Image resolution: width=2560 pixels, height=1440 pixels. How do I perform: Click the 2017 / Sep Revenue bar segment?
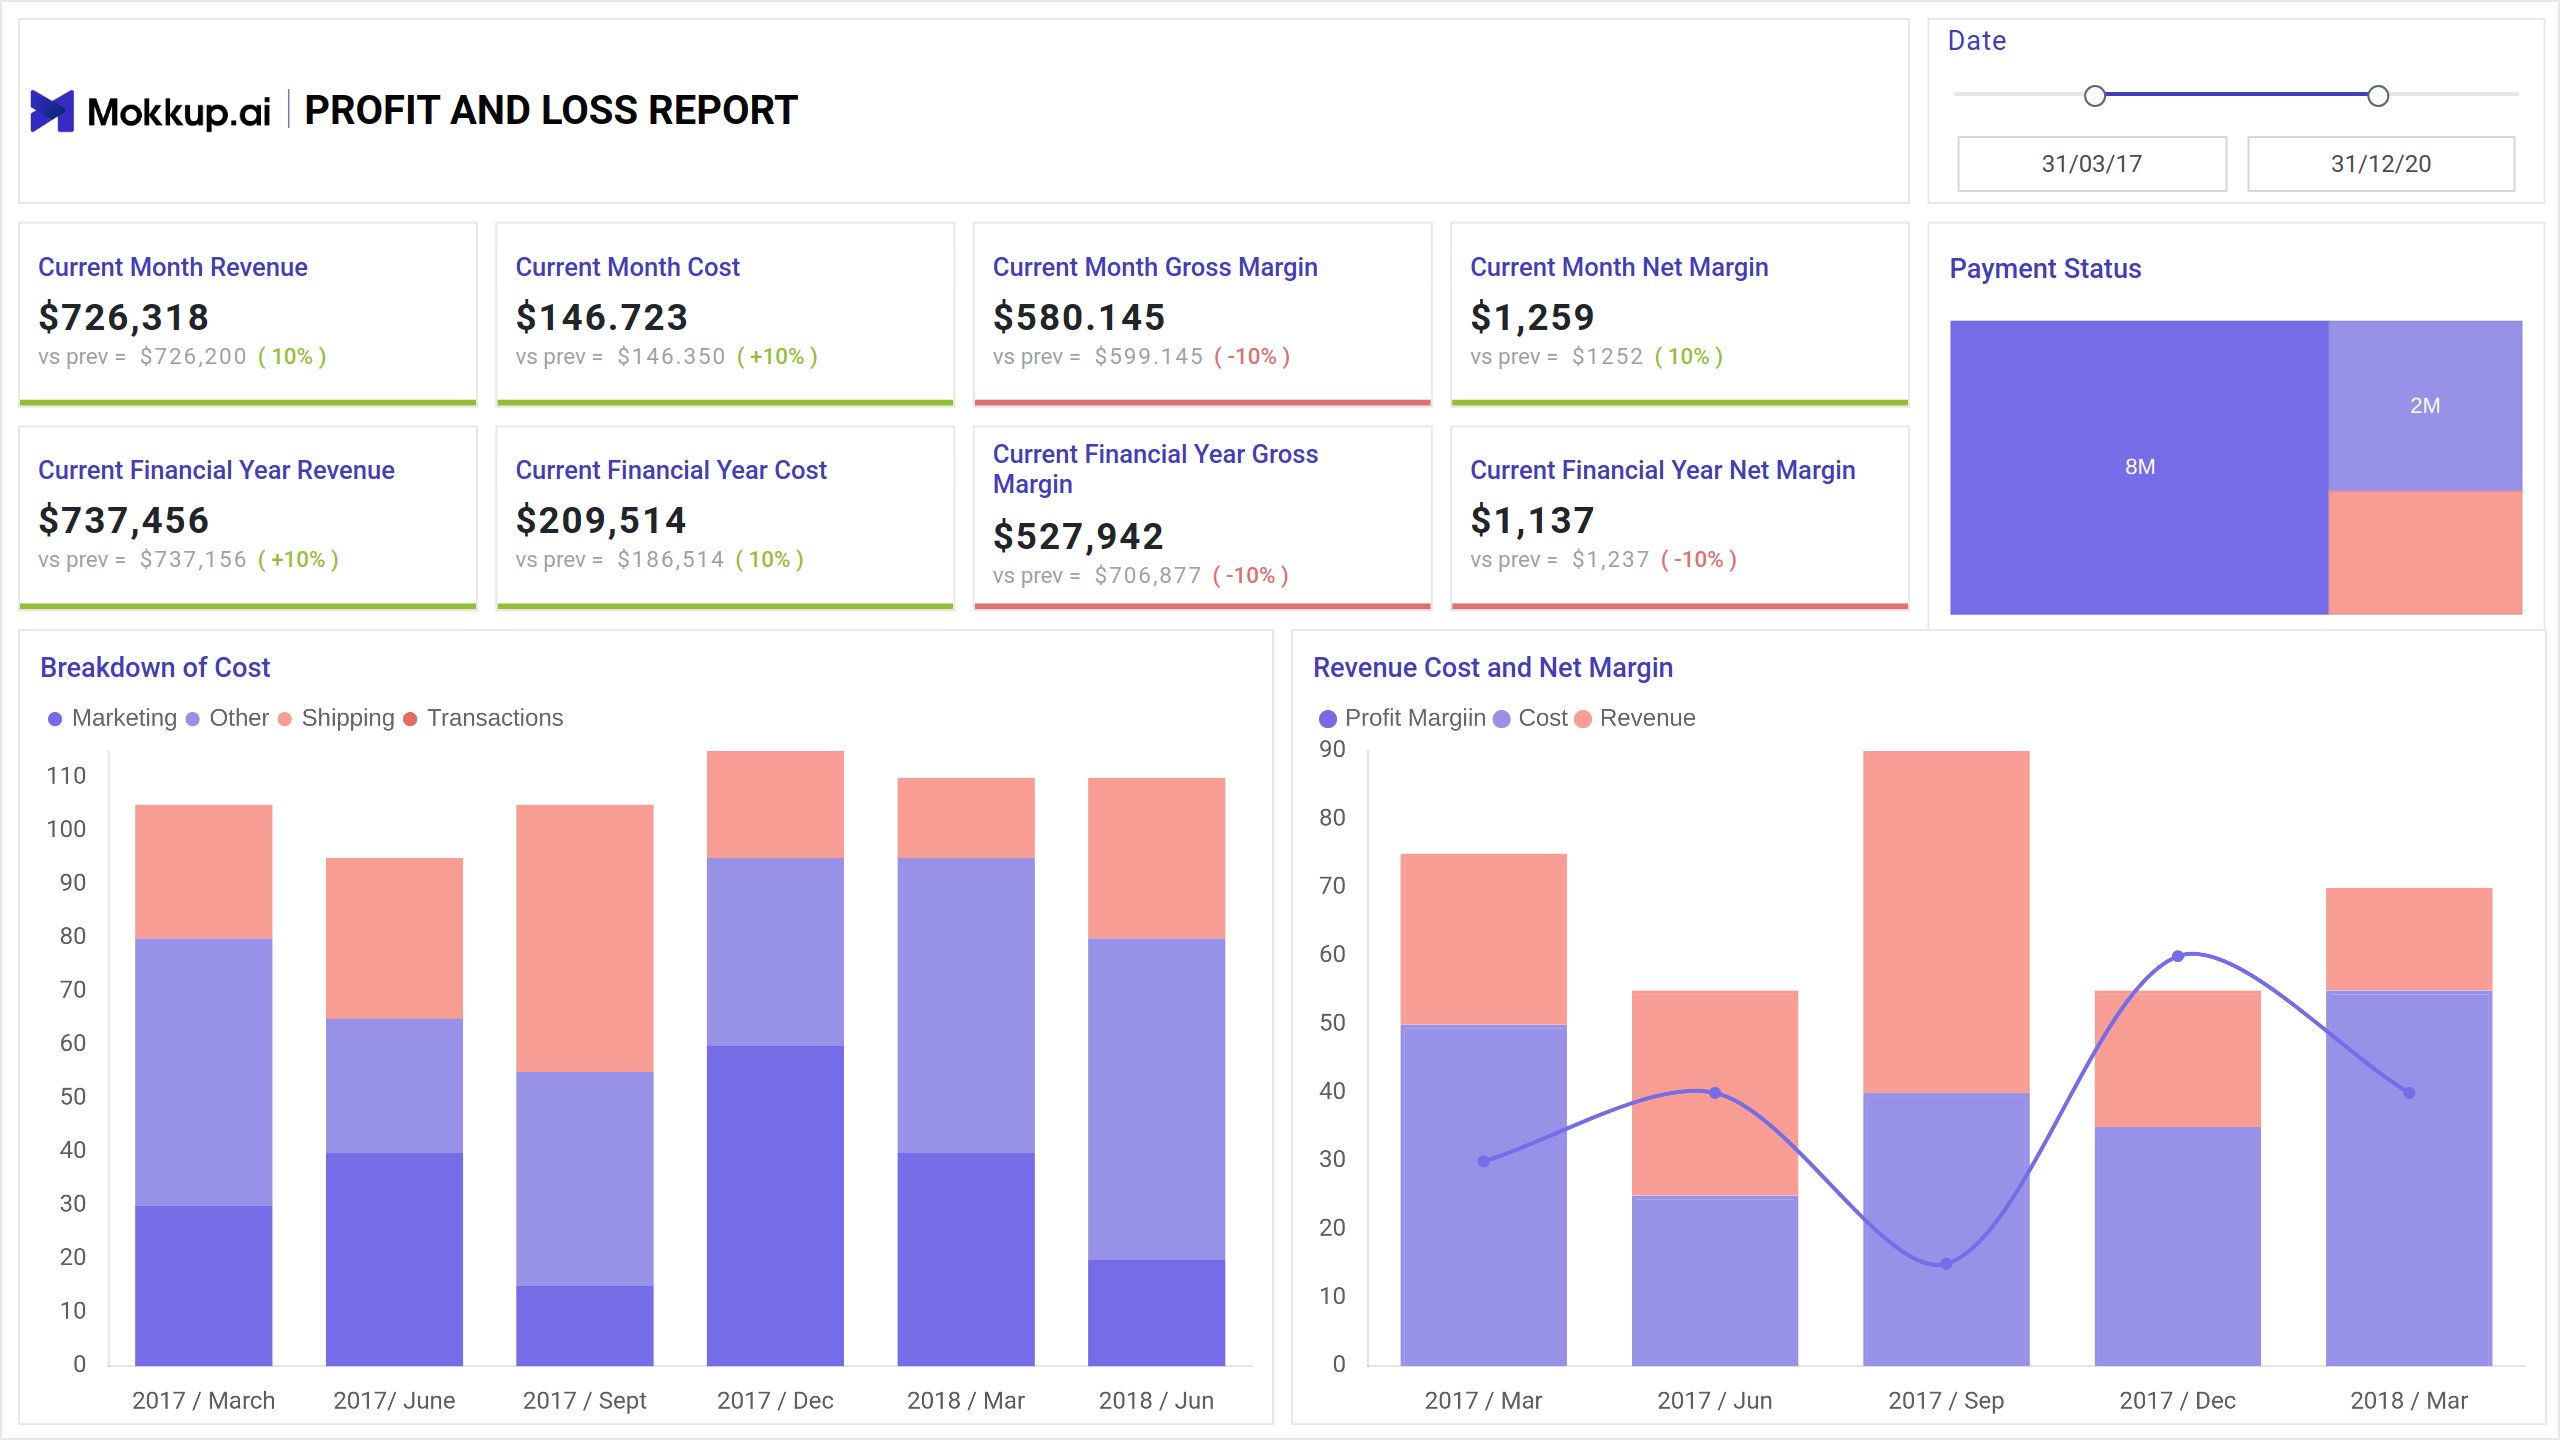[1946, 922]
